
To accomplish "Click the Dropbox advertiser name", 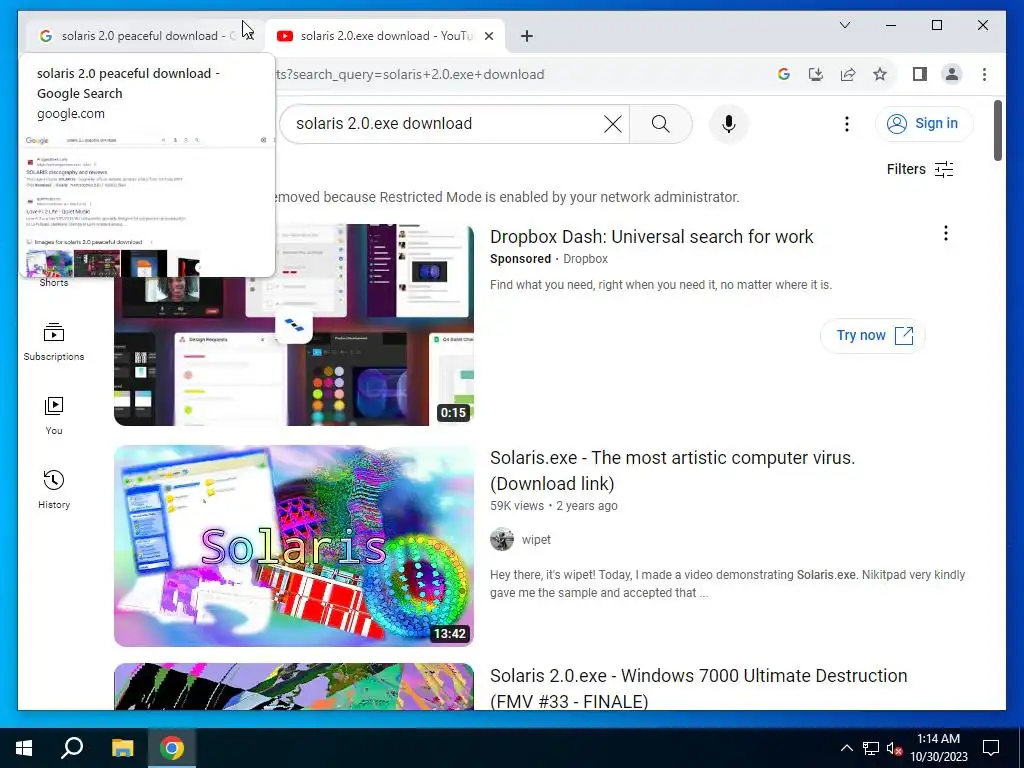I will [585, 259].
